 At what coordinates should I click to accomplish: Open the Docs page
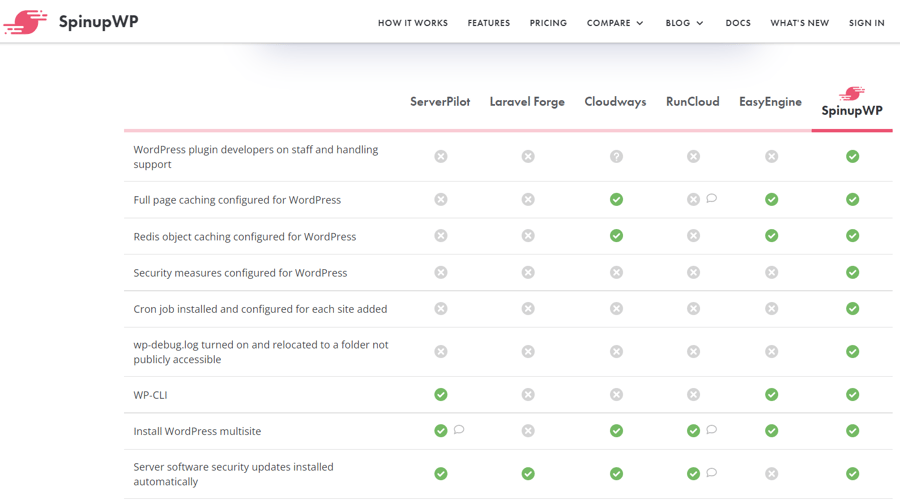coord(738,23)
